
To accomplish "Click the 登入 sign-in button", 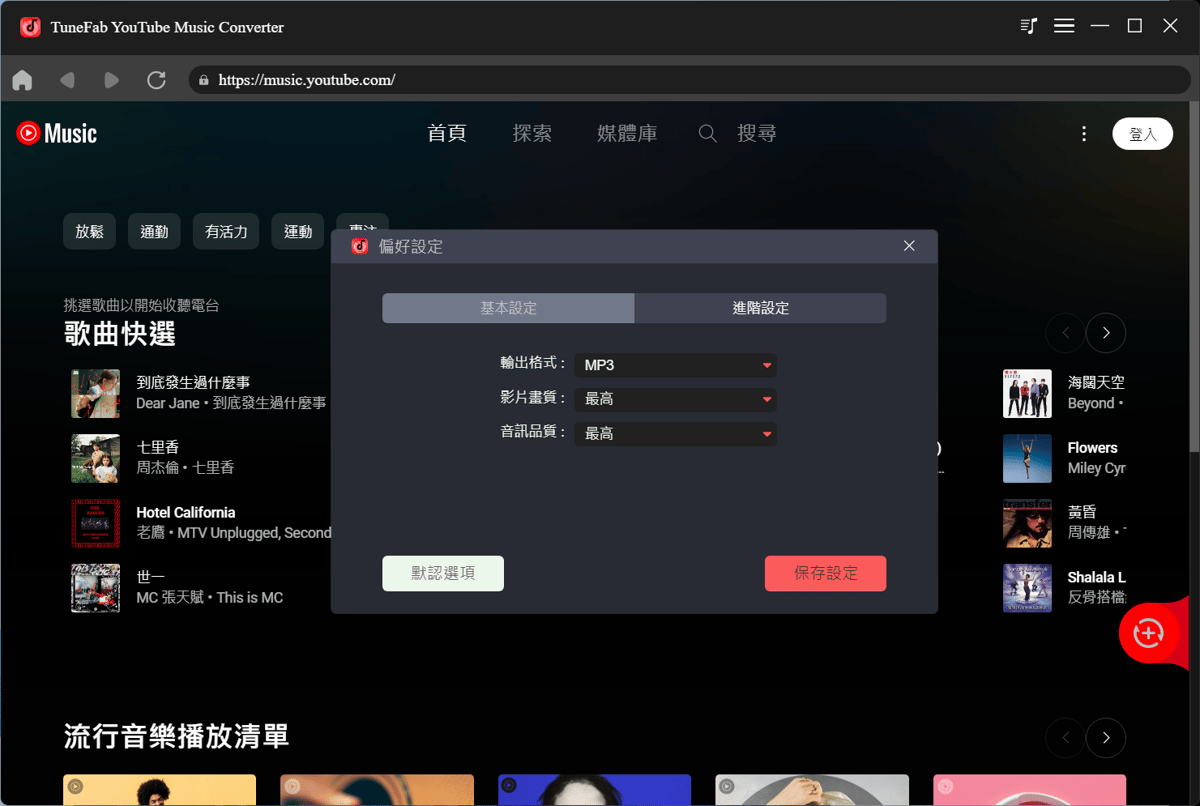I will coord(1142,133).
